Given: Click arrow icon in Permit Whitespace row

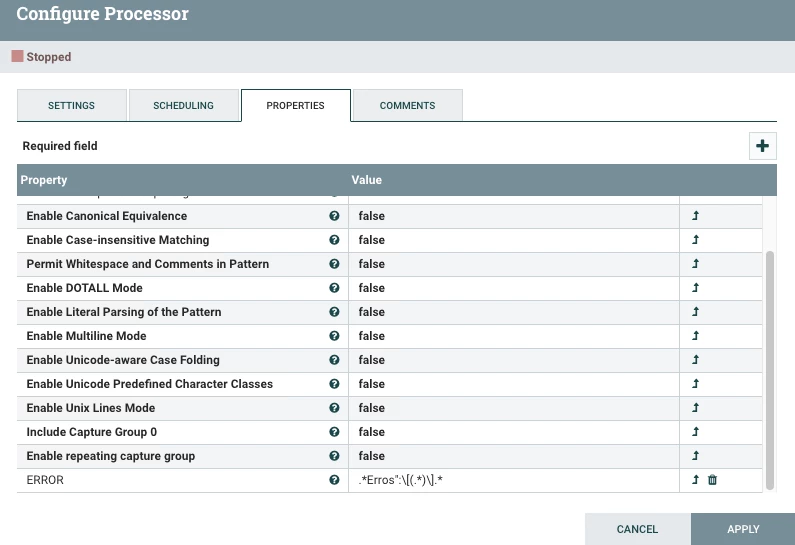Looking at the screenshot, I should pyautogui.click(x=696, y=264).
